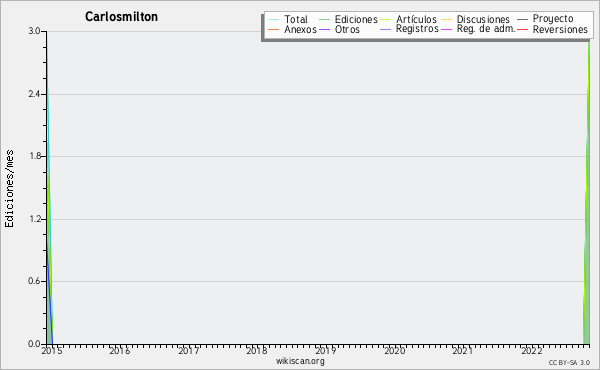Screen dimensions: 600x370
Task: Click the 1.8 y-axis value
Action: [34, 156]
